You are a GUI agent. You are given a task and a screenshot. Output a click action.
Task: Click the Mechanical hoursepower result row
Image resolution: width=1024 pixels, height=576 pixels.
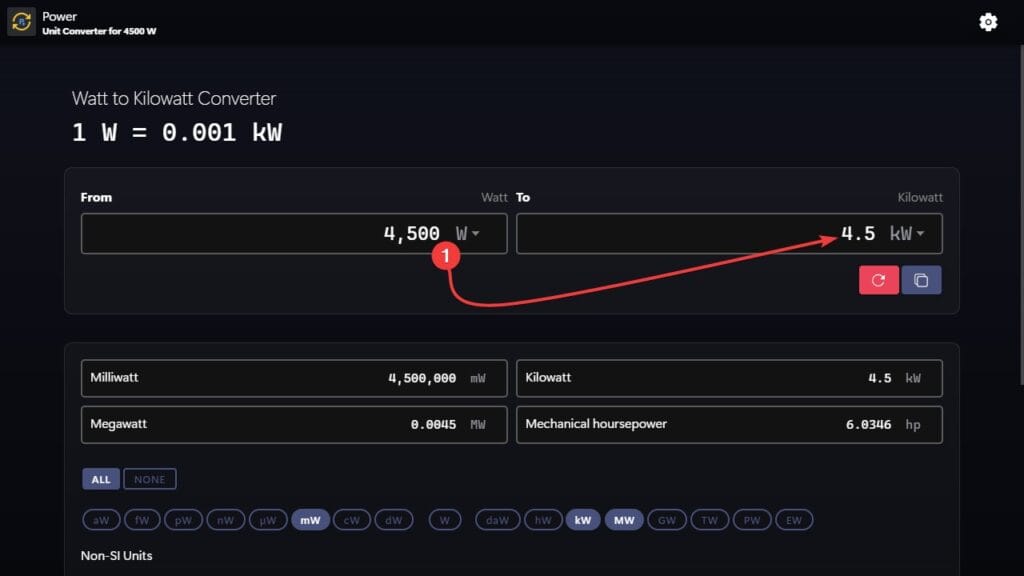pos(729,424)
